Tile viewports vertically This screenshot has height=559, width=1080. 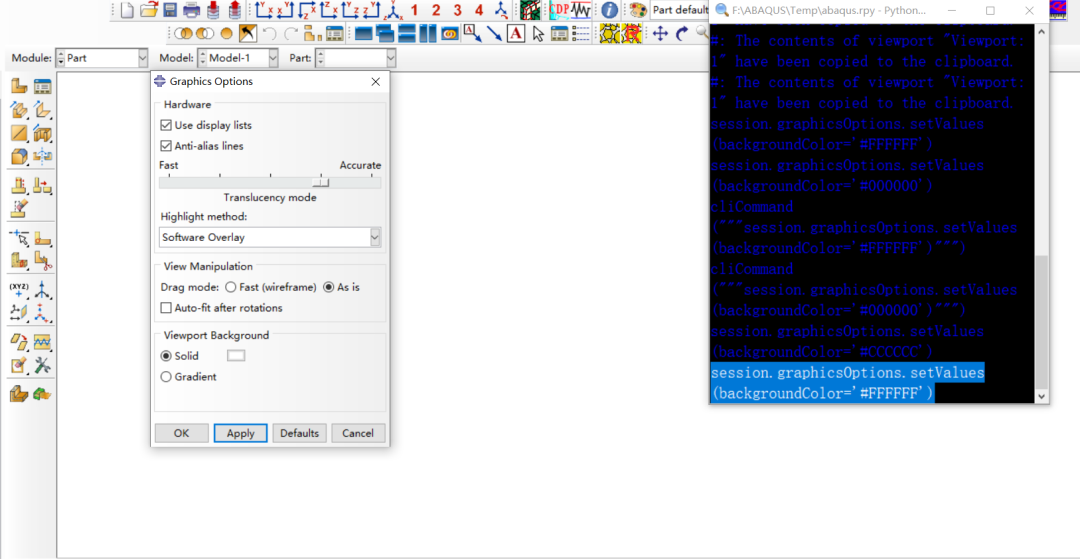428,33
